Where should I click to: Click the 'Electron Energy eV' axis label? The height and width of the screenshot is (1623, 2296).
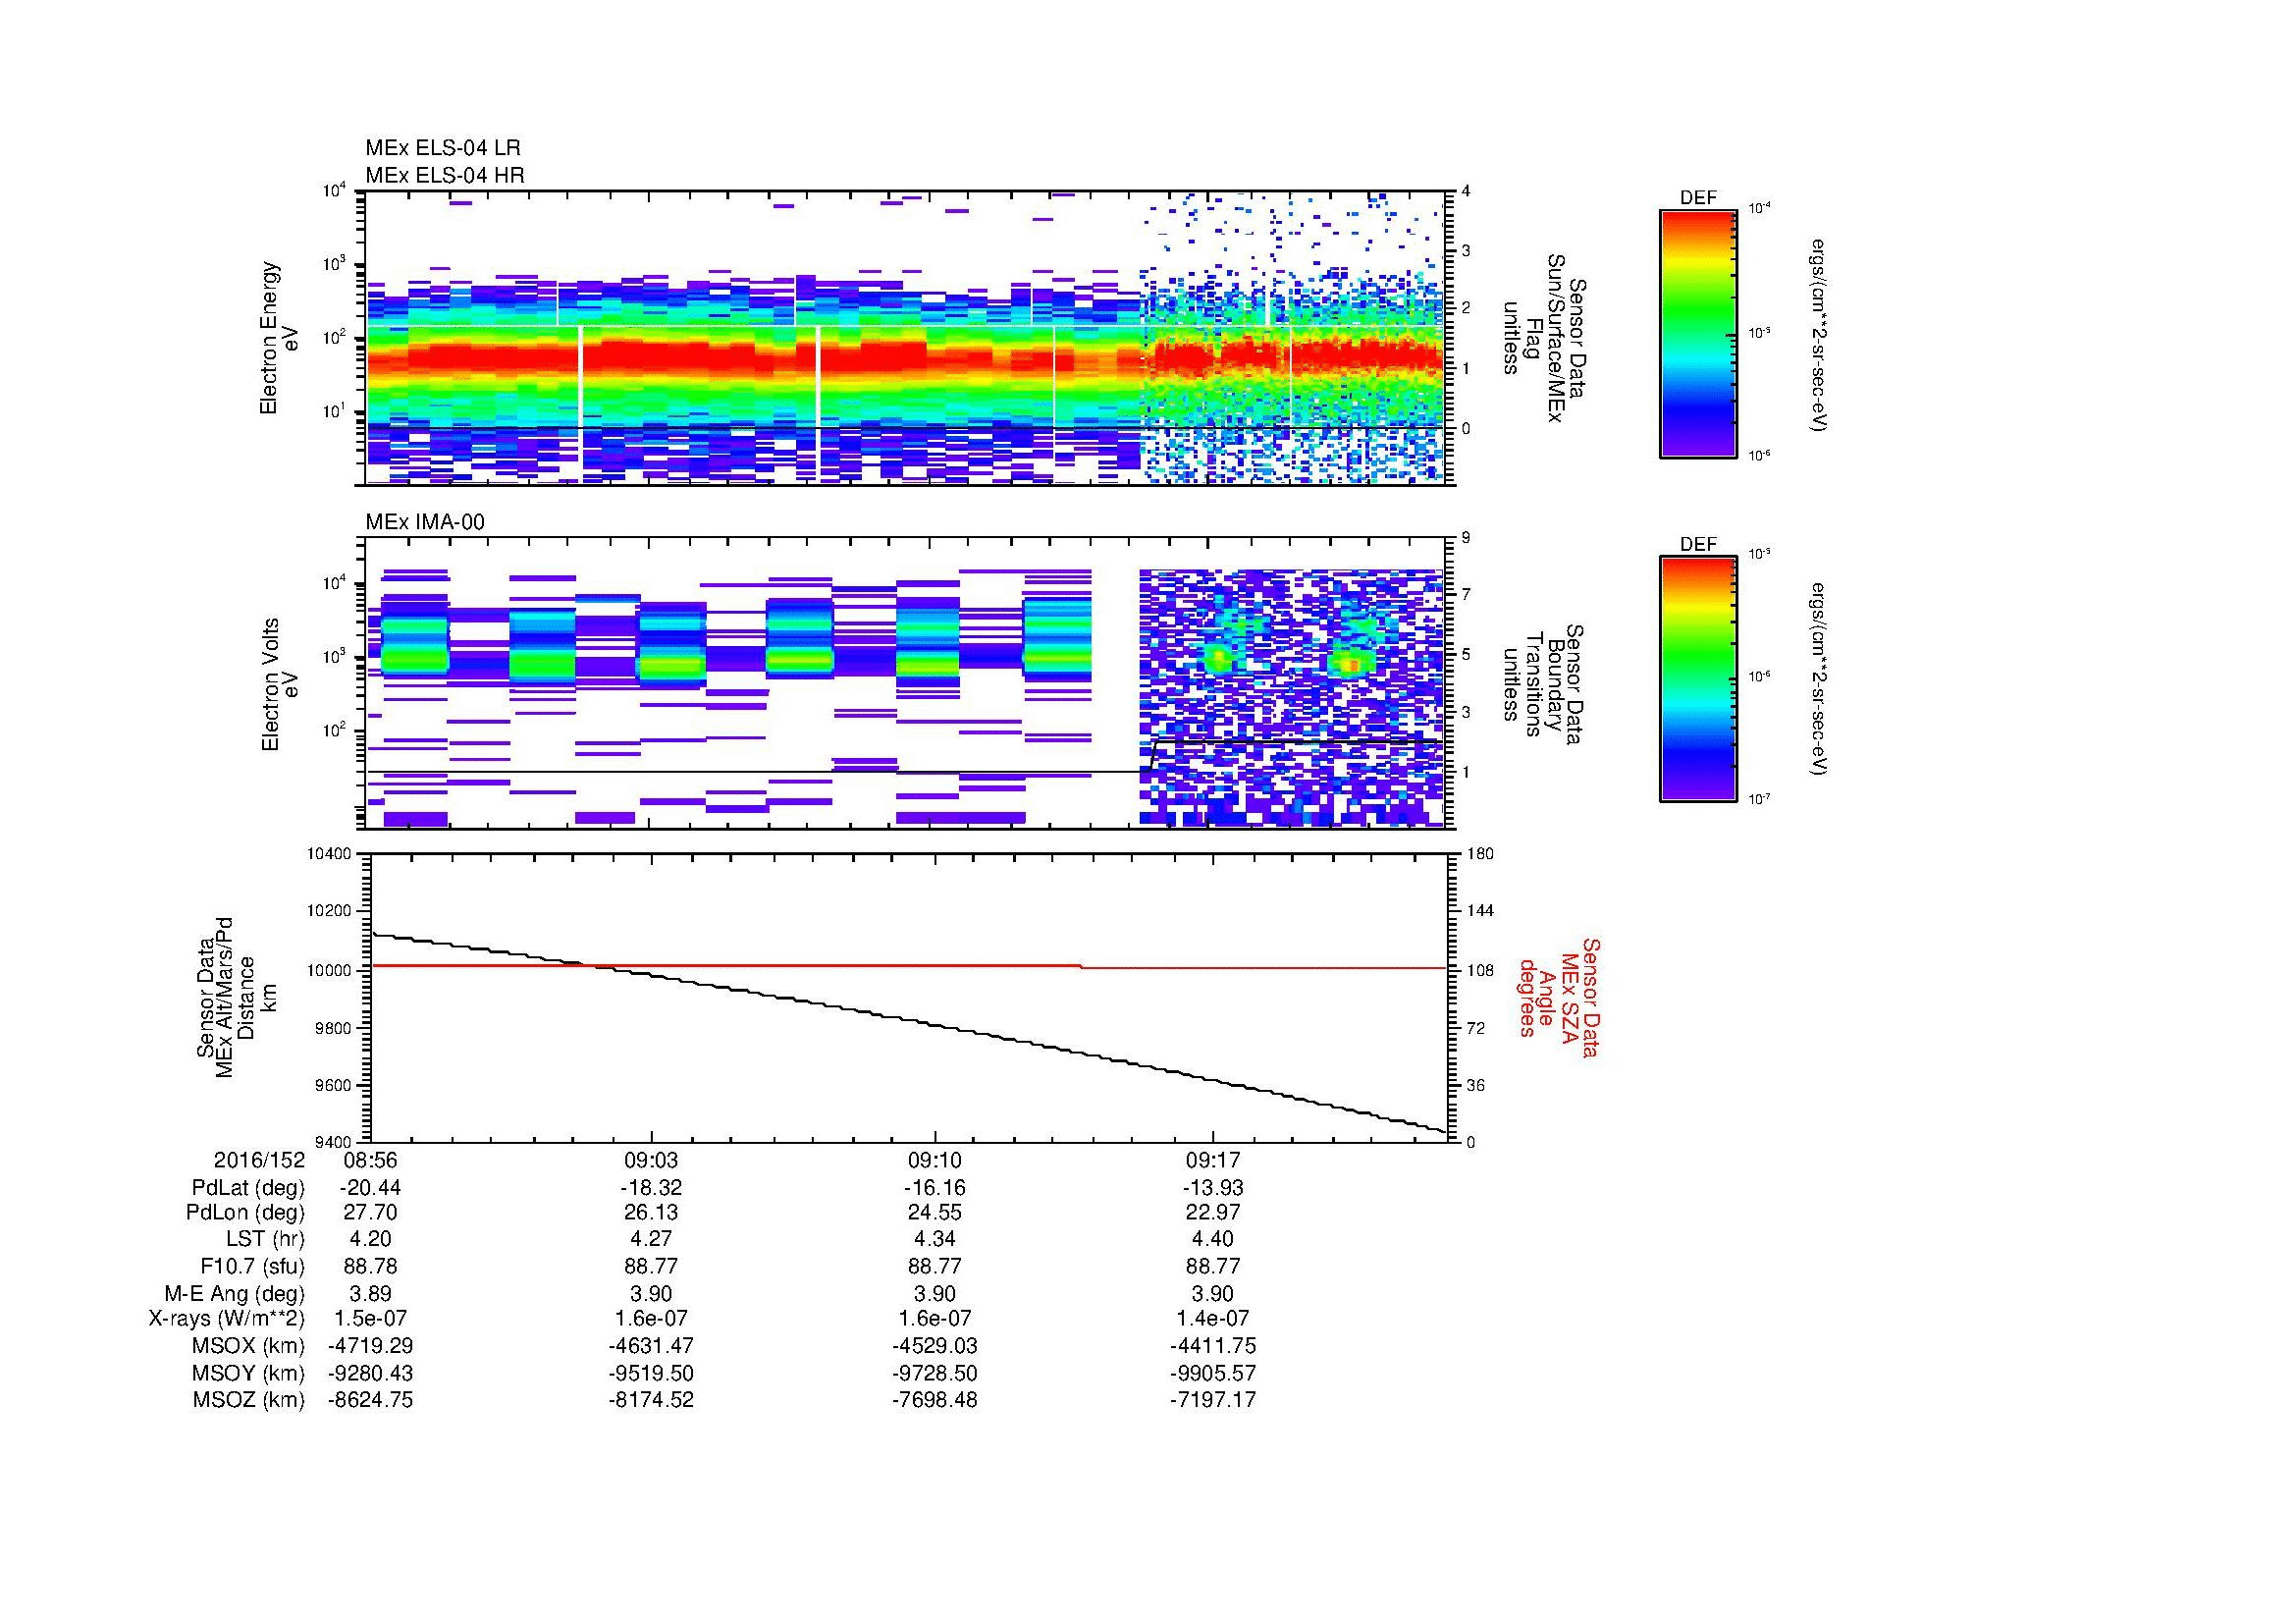279,338
